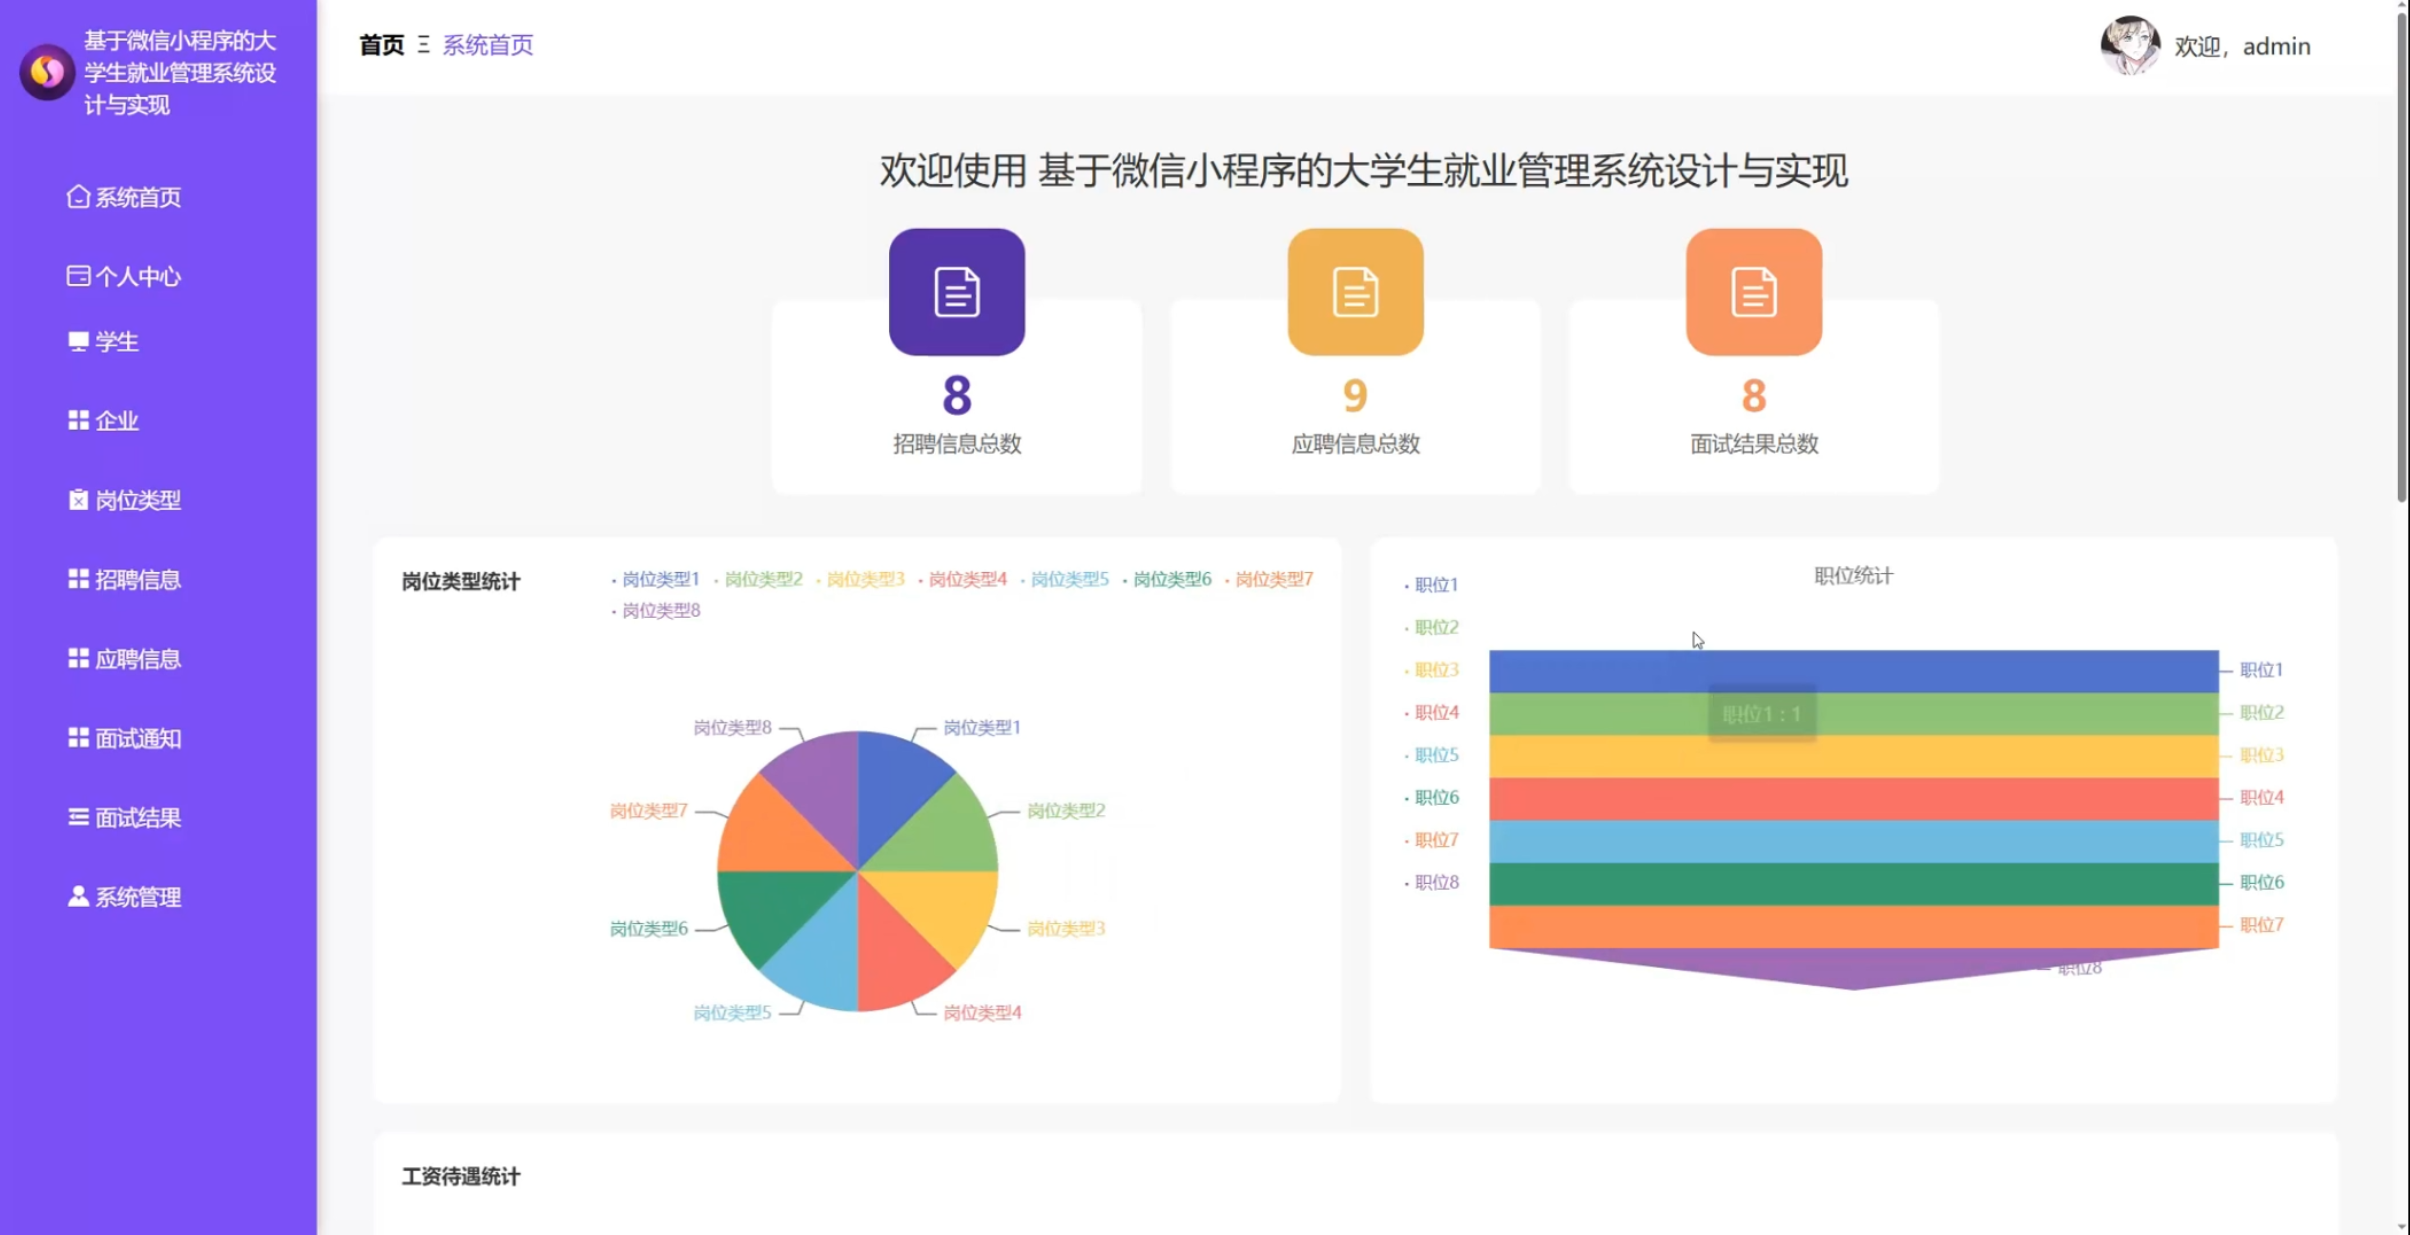Click the home icon beside 系统首页
The image size is (2410, 1235).
(x=78, y=197)
